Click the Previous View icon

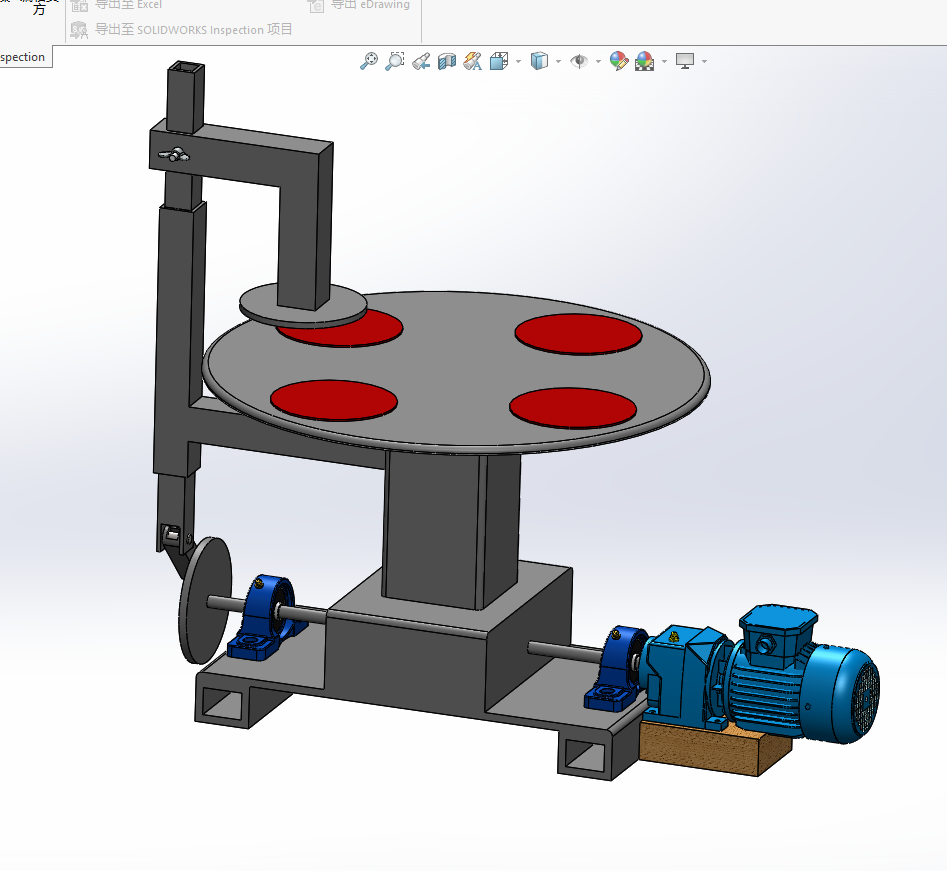(421, 61)
